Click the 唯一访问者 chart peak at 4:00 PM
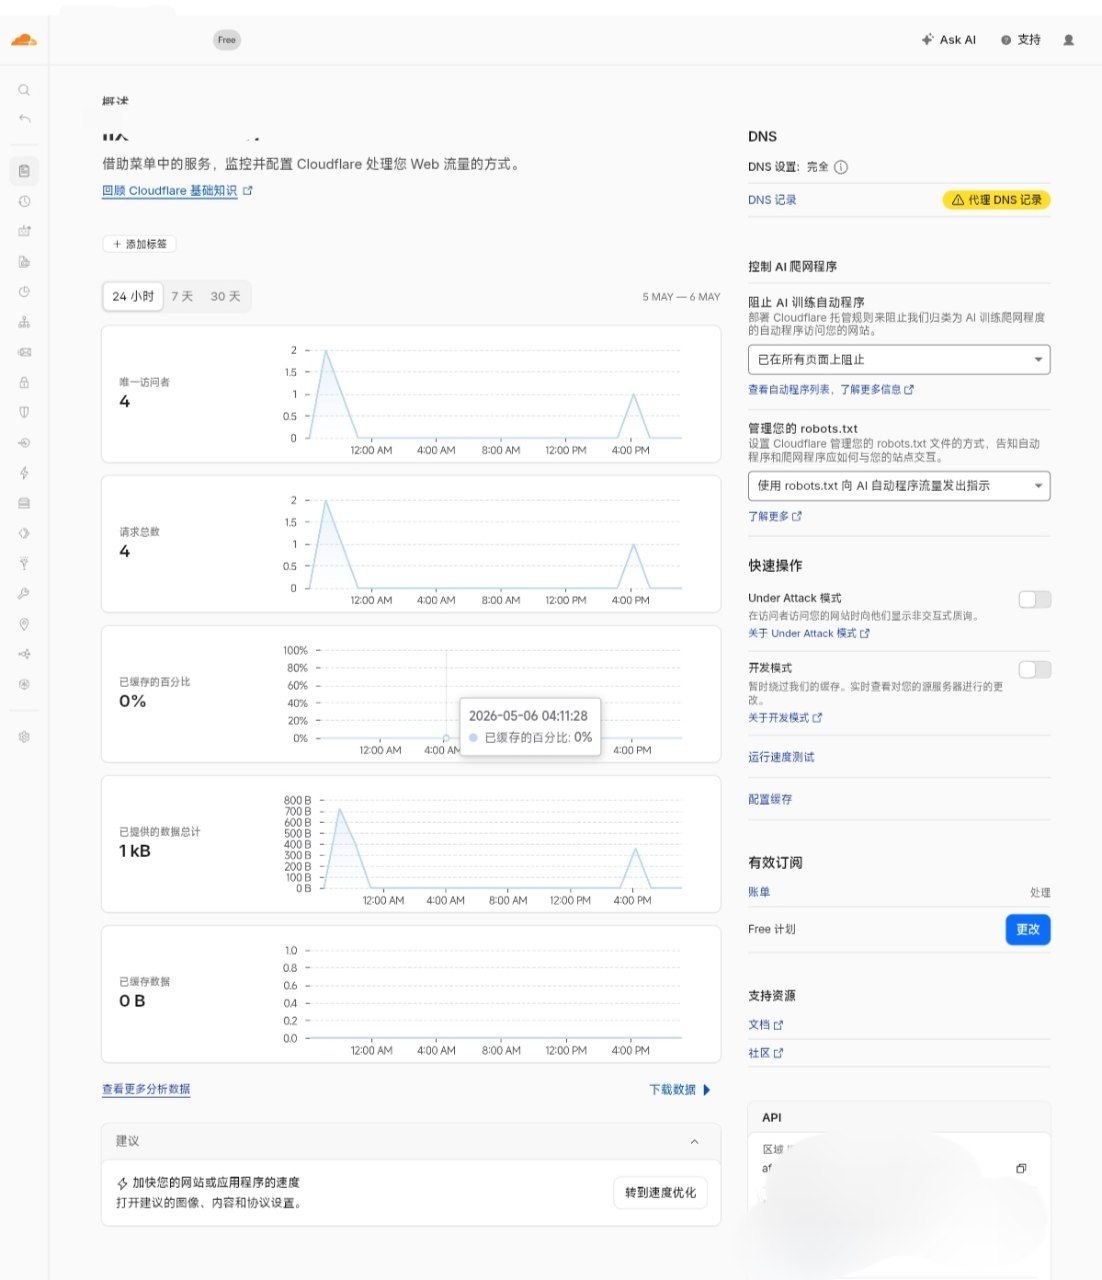Screen dimensions: 1102x1280 point(633,394)
